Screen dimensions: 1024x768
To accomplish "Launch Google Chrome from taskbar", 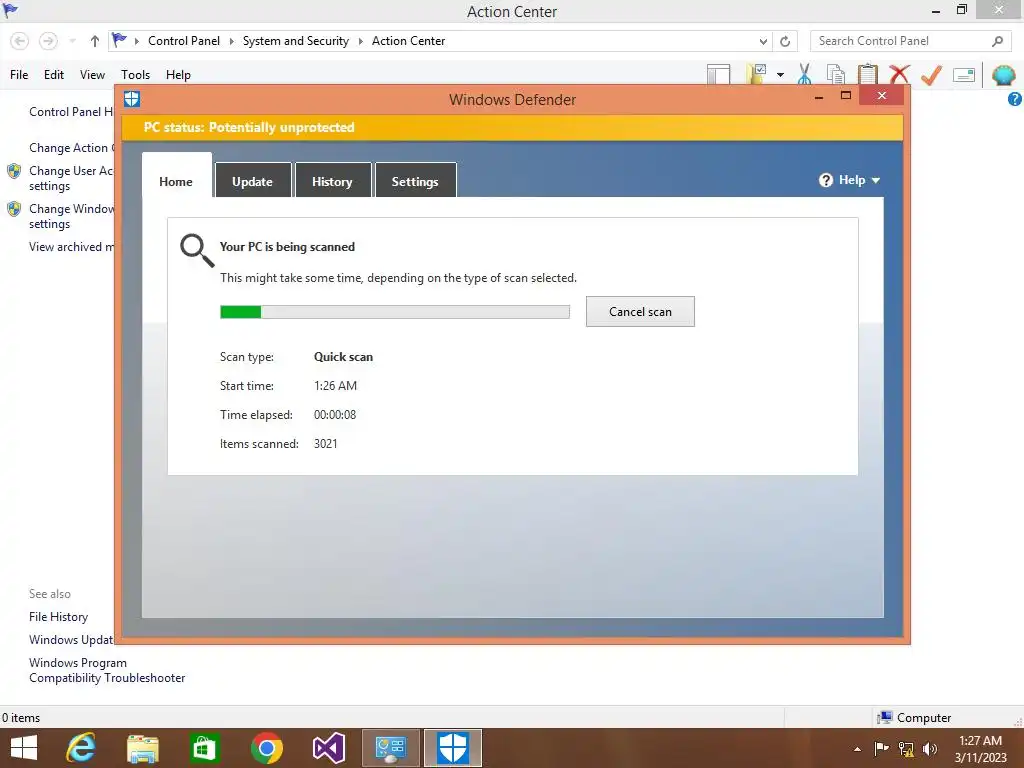I will (266, 748).
